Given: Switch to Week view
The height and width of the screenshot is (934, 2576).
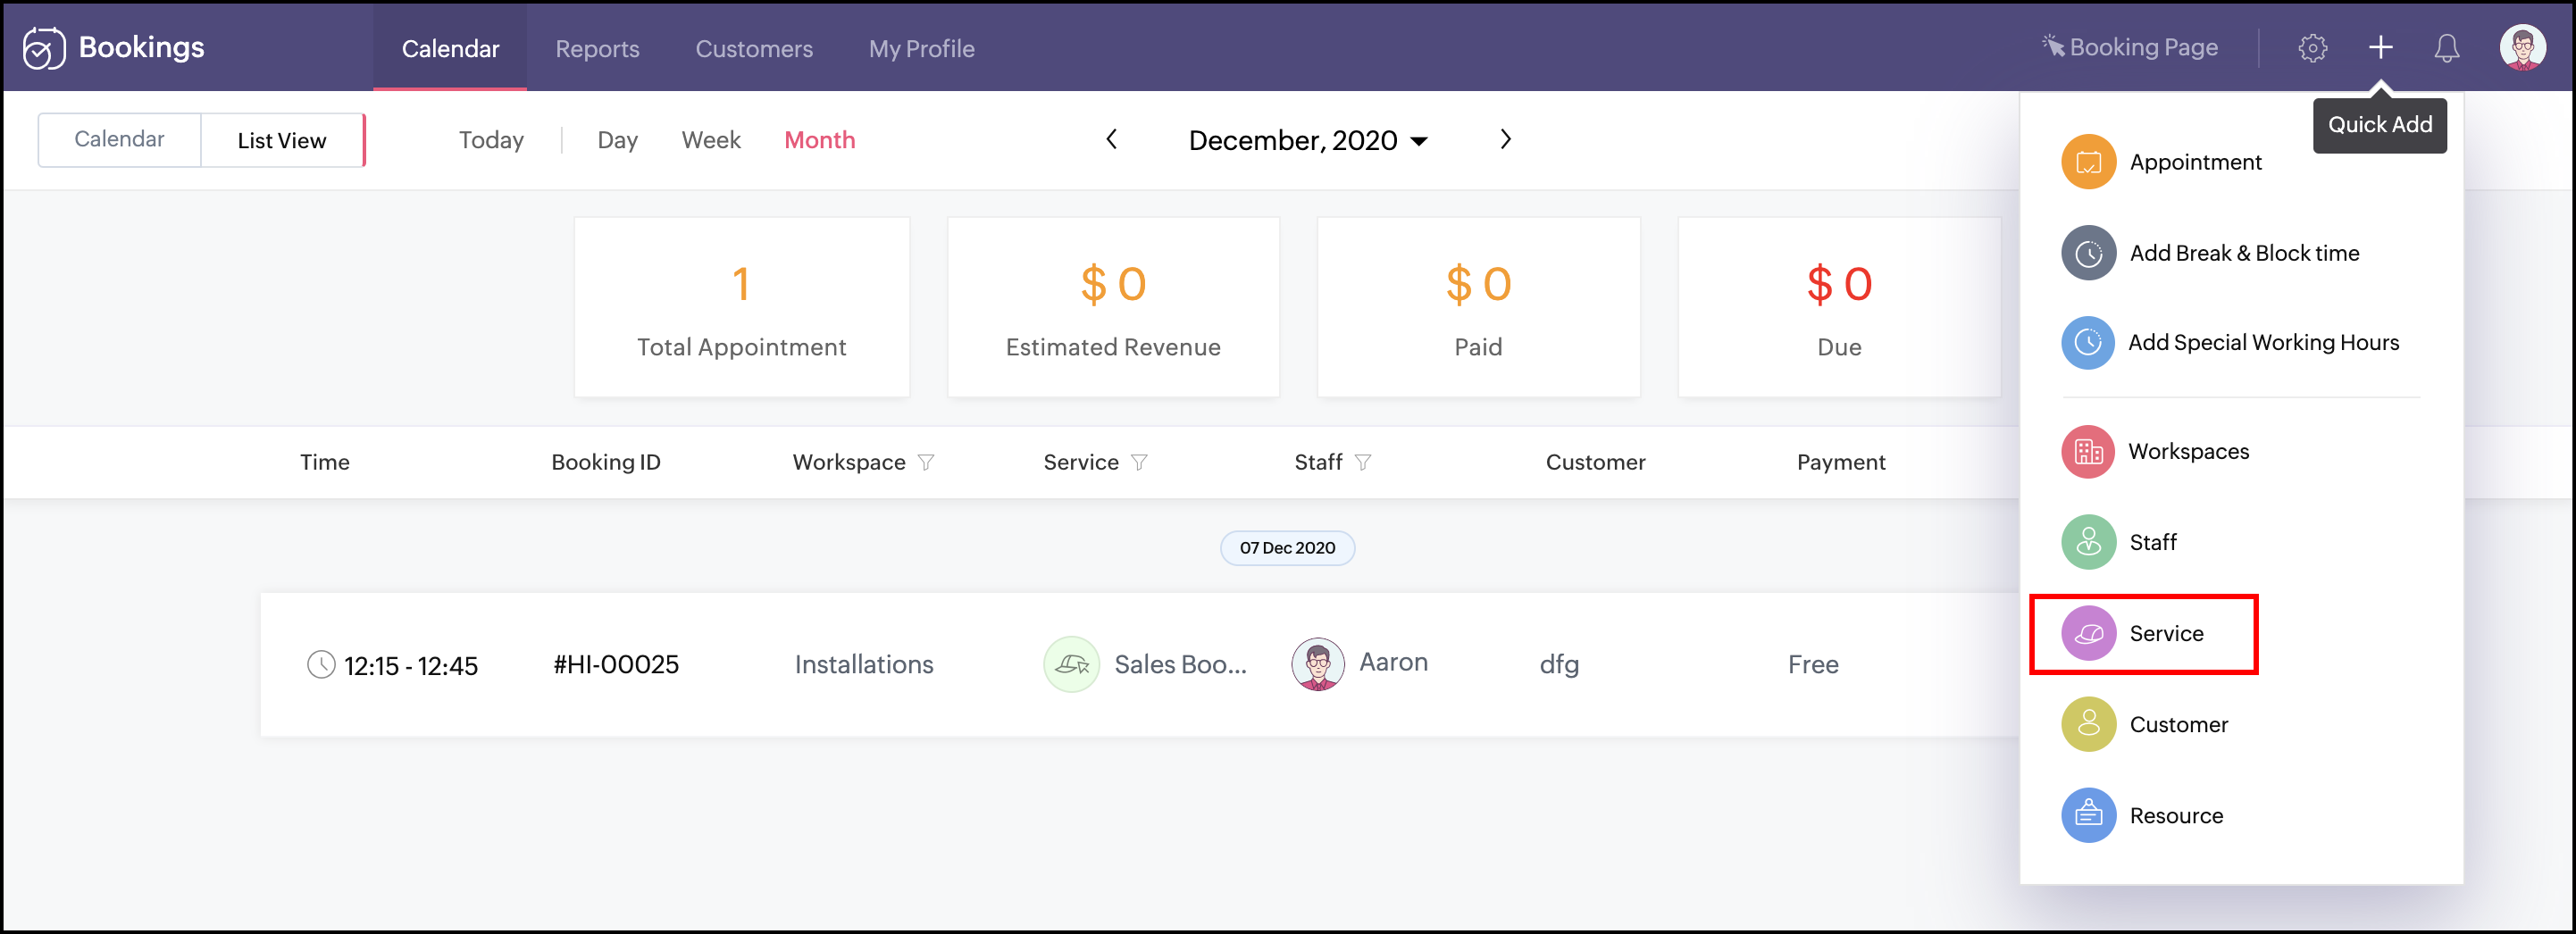Looking at the screenshot, I should pos(710,141).
